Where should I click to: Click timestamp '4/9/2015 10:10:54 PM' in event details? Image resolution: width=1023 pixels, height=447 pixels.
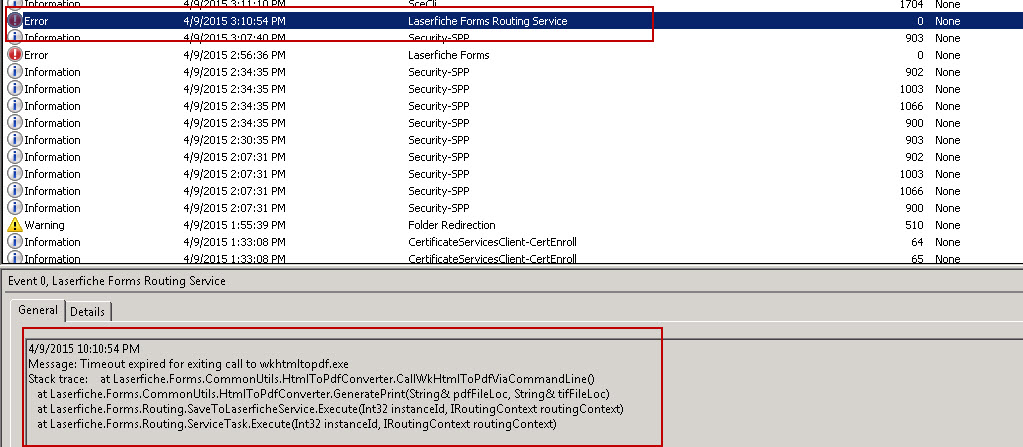(84, 349)
